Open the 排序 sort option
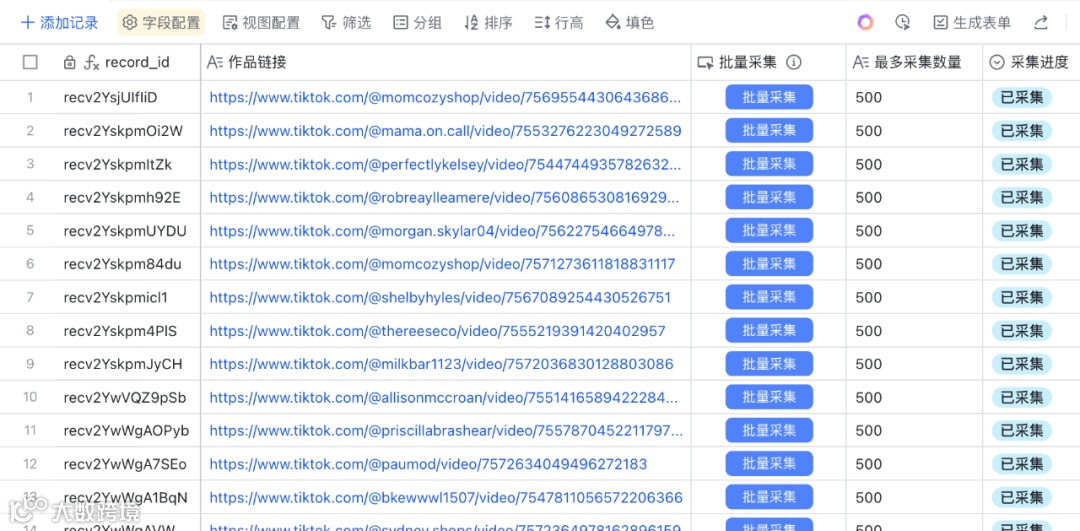 (x=488, y=23)
